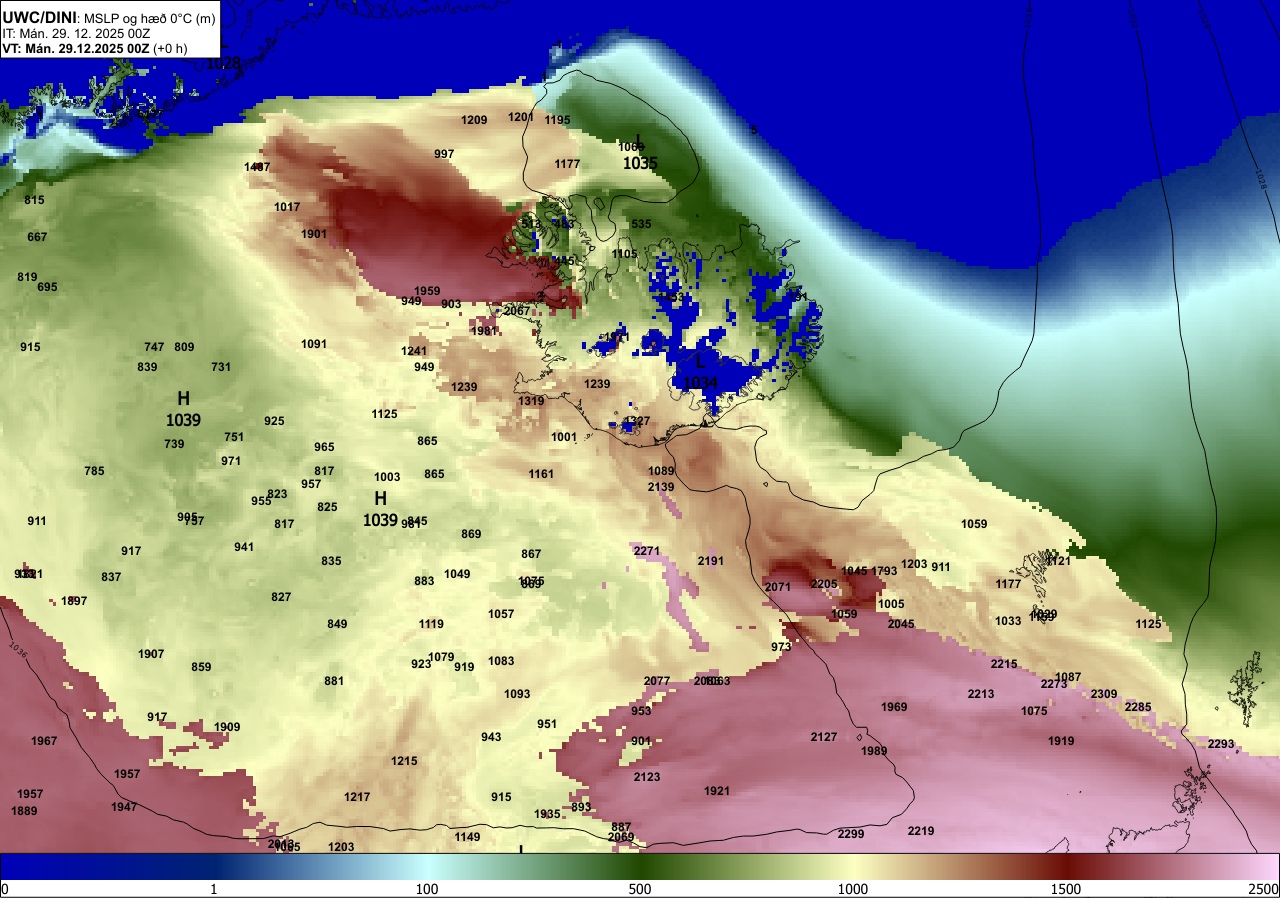
Task: Select the 500 tick on the color scale
Action: (x=640, y=889)
